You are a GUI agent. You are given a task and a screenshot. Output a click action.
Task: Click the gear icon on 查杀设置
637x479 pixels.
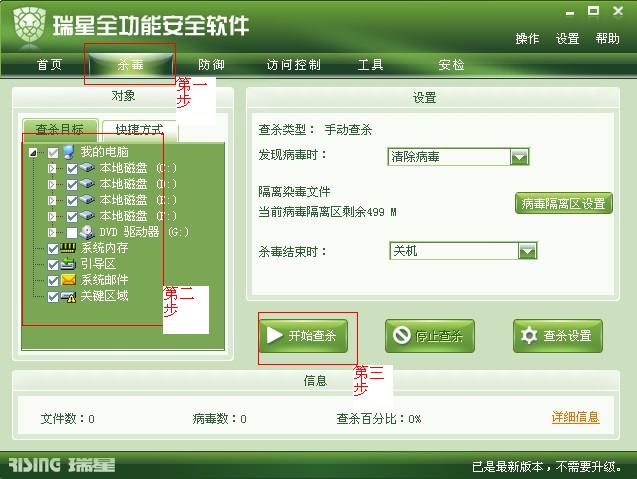(x=529, y=336)
